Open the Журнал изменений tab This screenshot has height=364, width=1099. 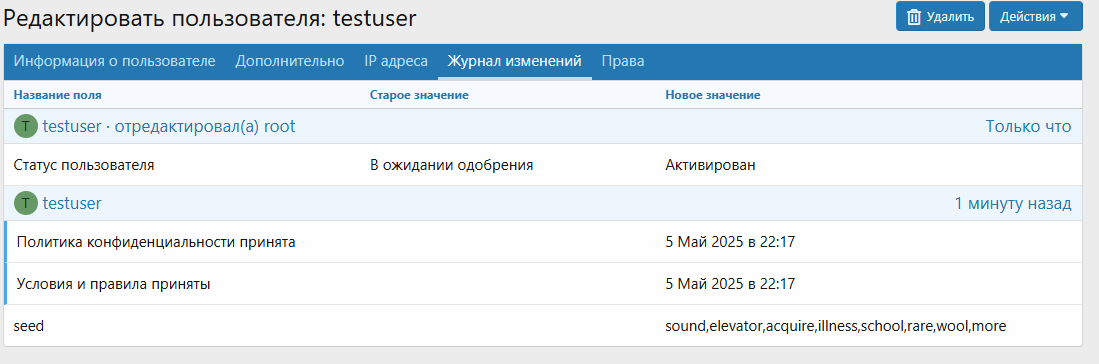(514, 61)
